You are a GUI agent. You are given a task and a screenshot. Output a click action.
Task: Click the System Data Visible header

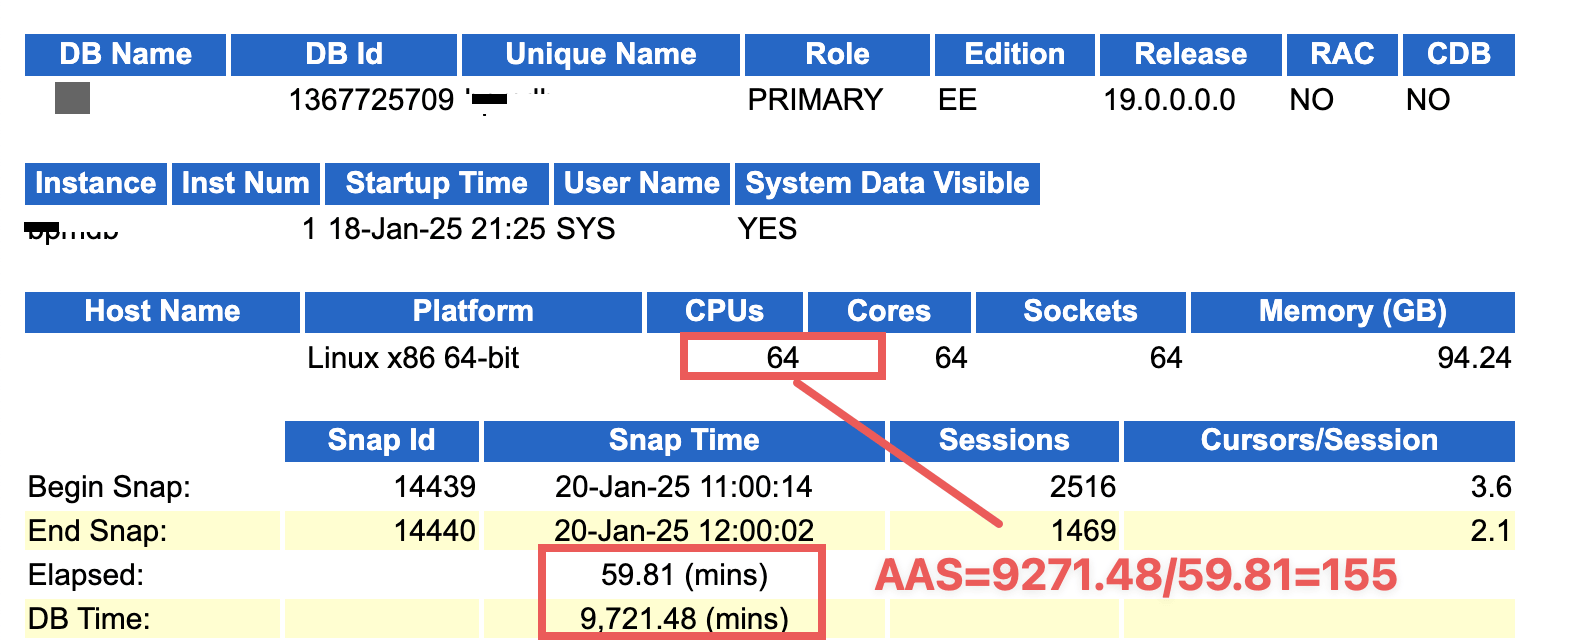pyautogui.click(x=887, y=183)
